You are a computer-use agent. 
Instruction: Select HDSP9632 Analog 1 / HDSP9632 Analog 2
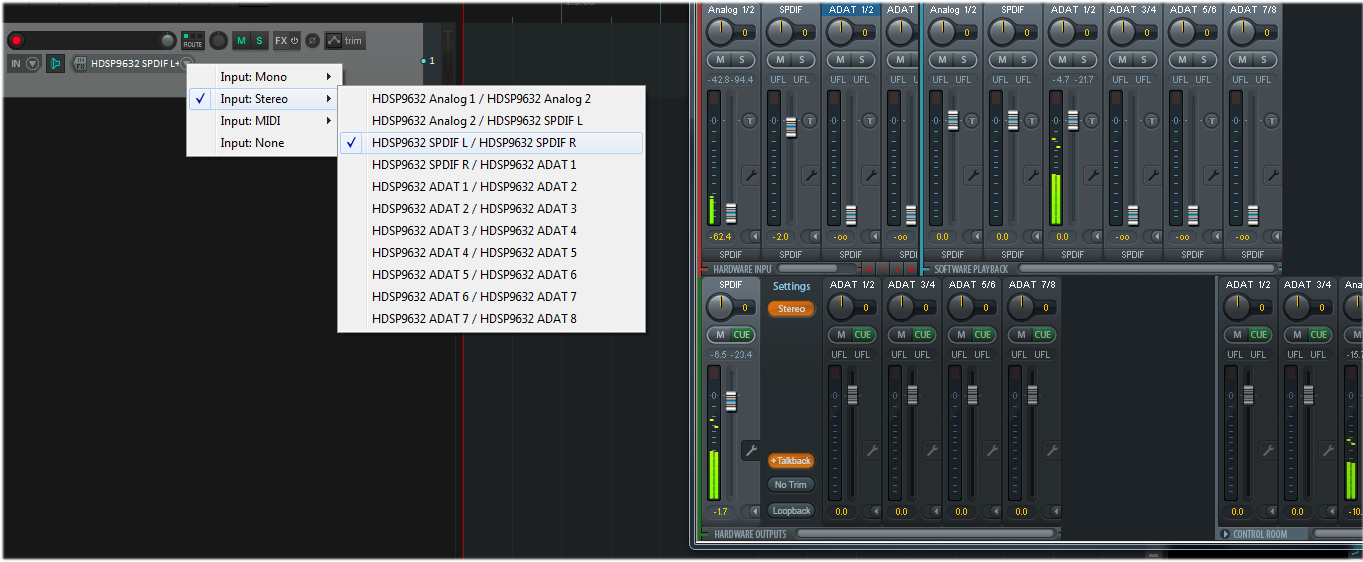[491, 99]
